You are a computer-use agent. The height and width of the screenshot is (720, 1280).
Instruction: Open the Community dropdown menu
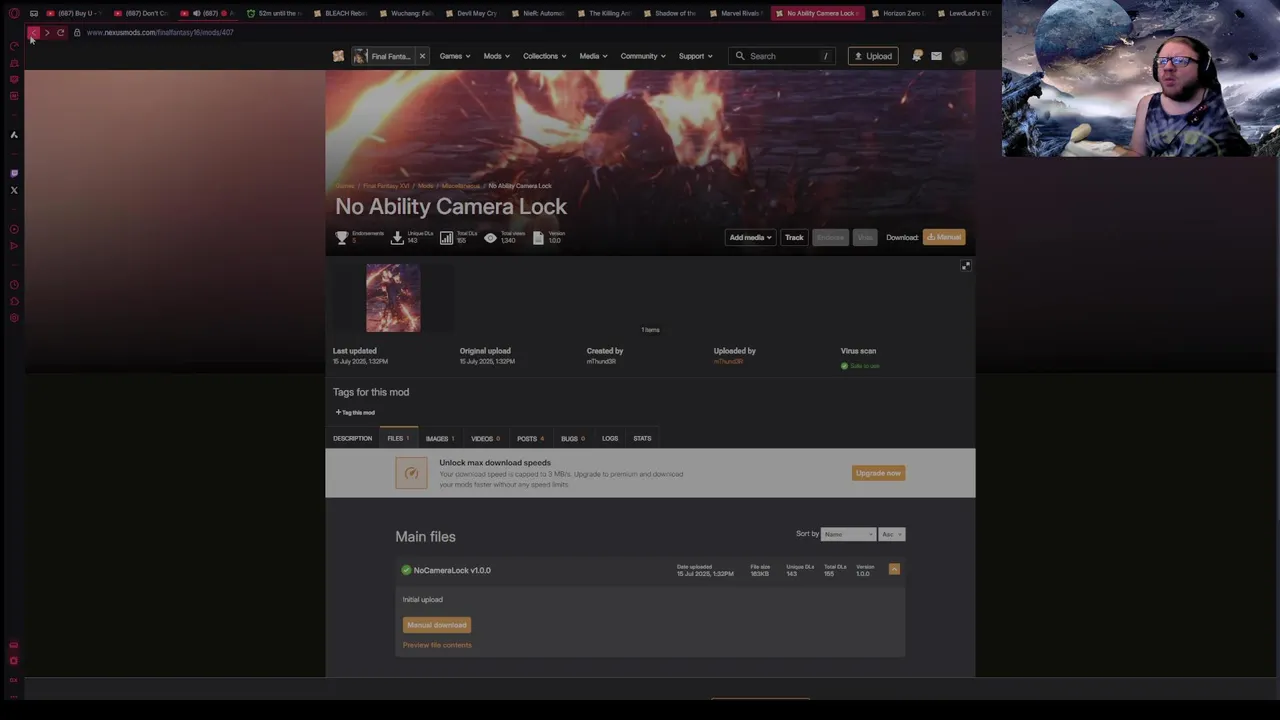pos(643,56)
